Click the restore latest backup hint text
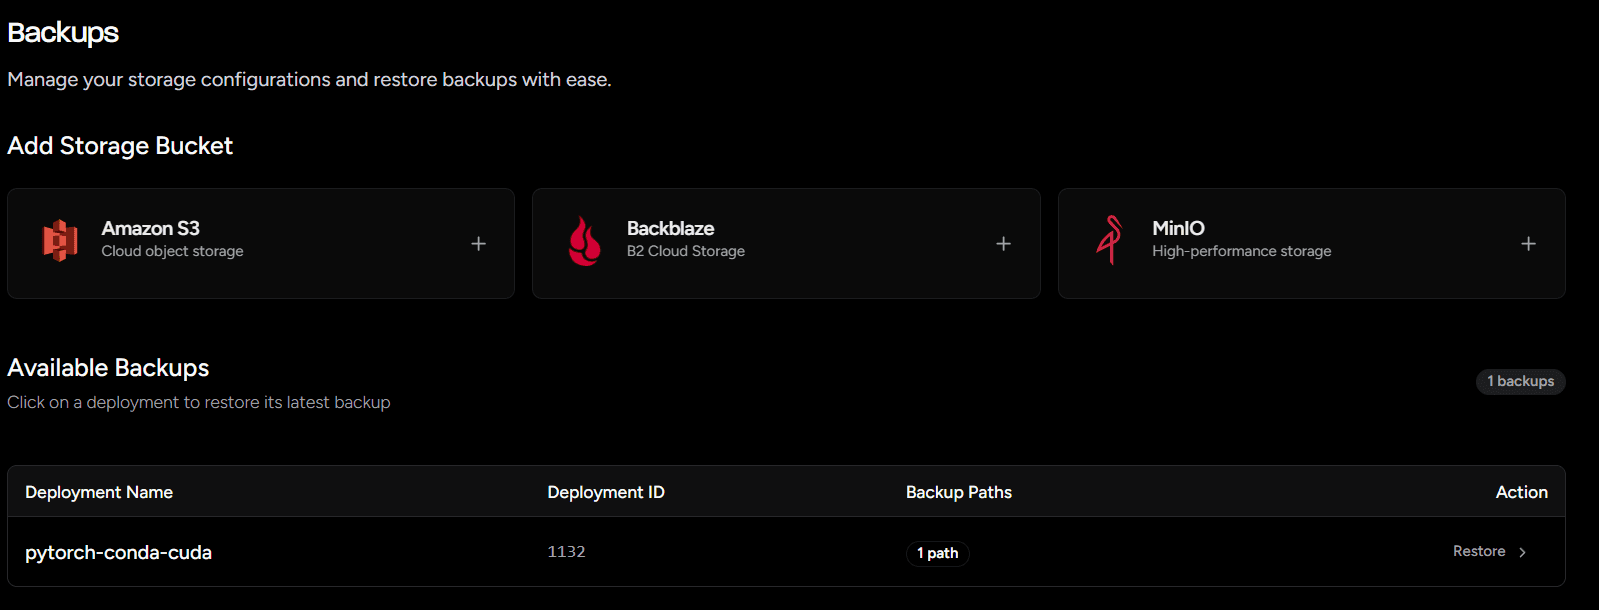Screen dimensions: 1599x610 pos(199,402)
